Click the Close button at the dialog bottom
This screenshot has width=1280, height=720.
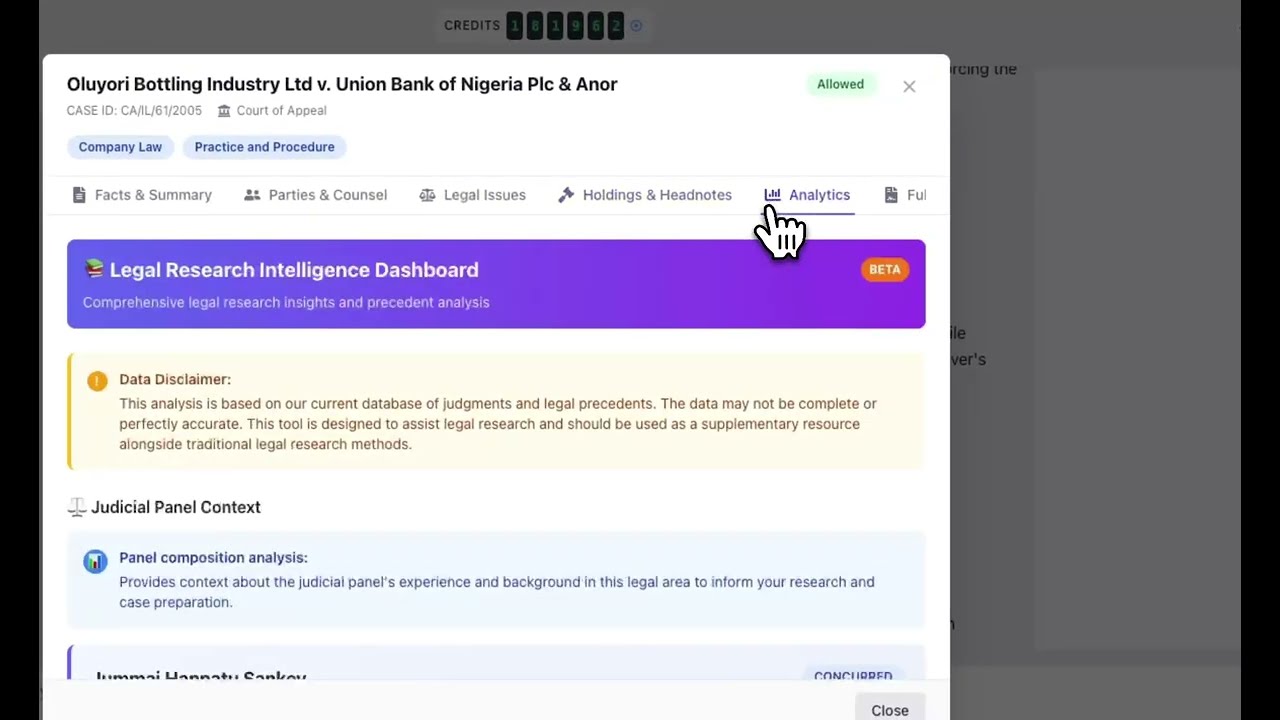tap(890, 710)
